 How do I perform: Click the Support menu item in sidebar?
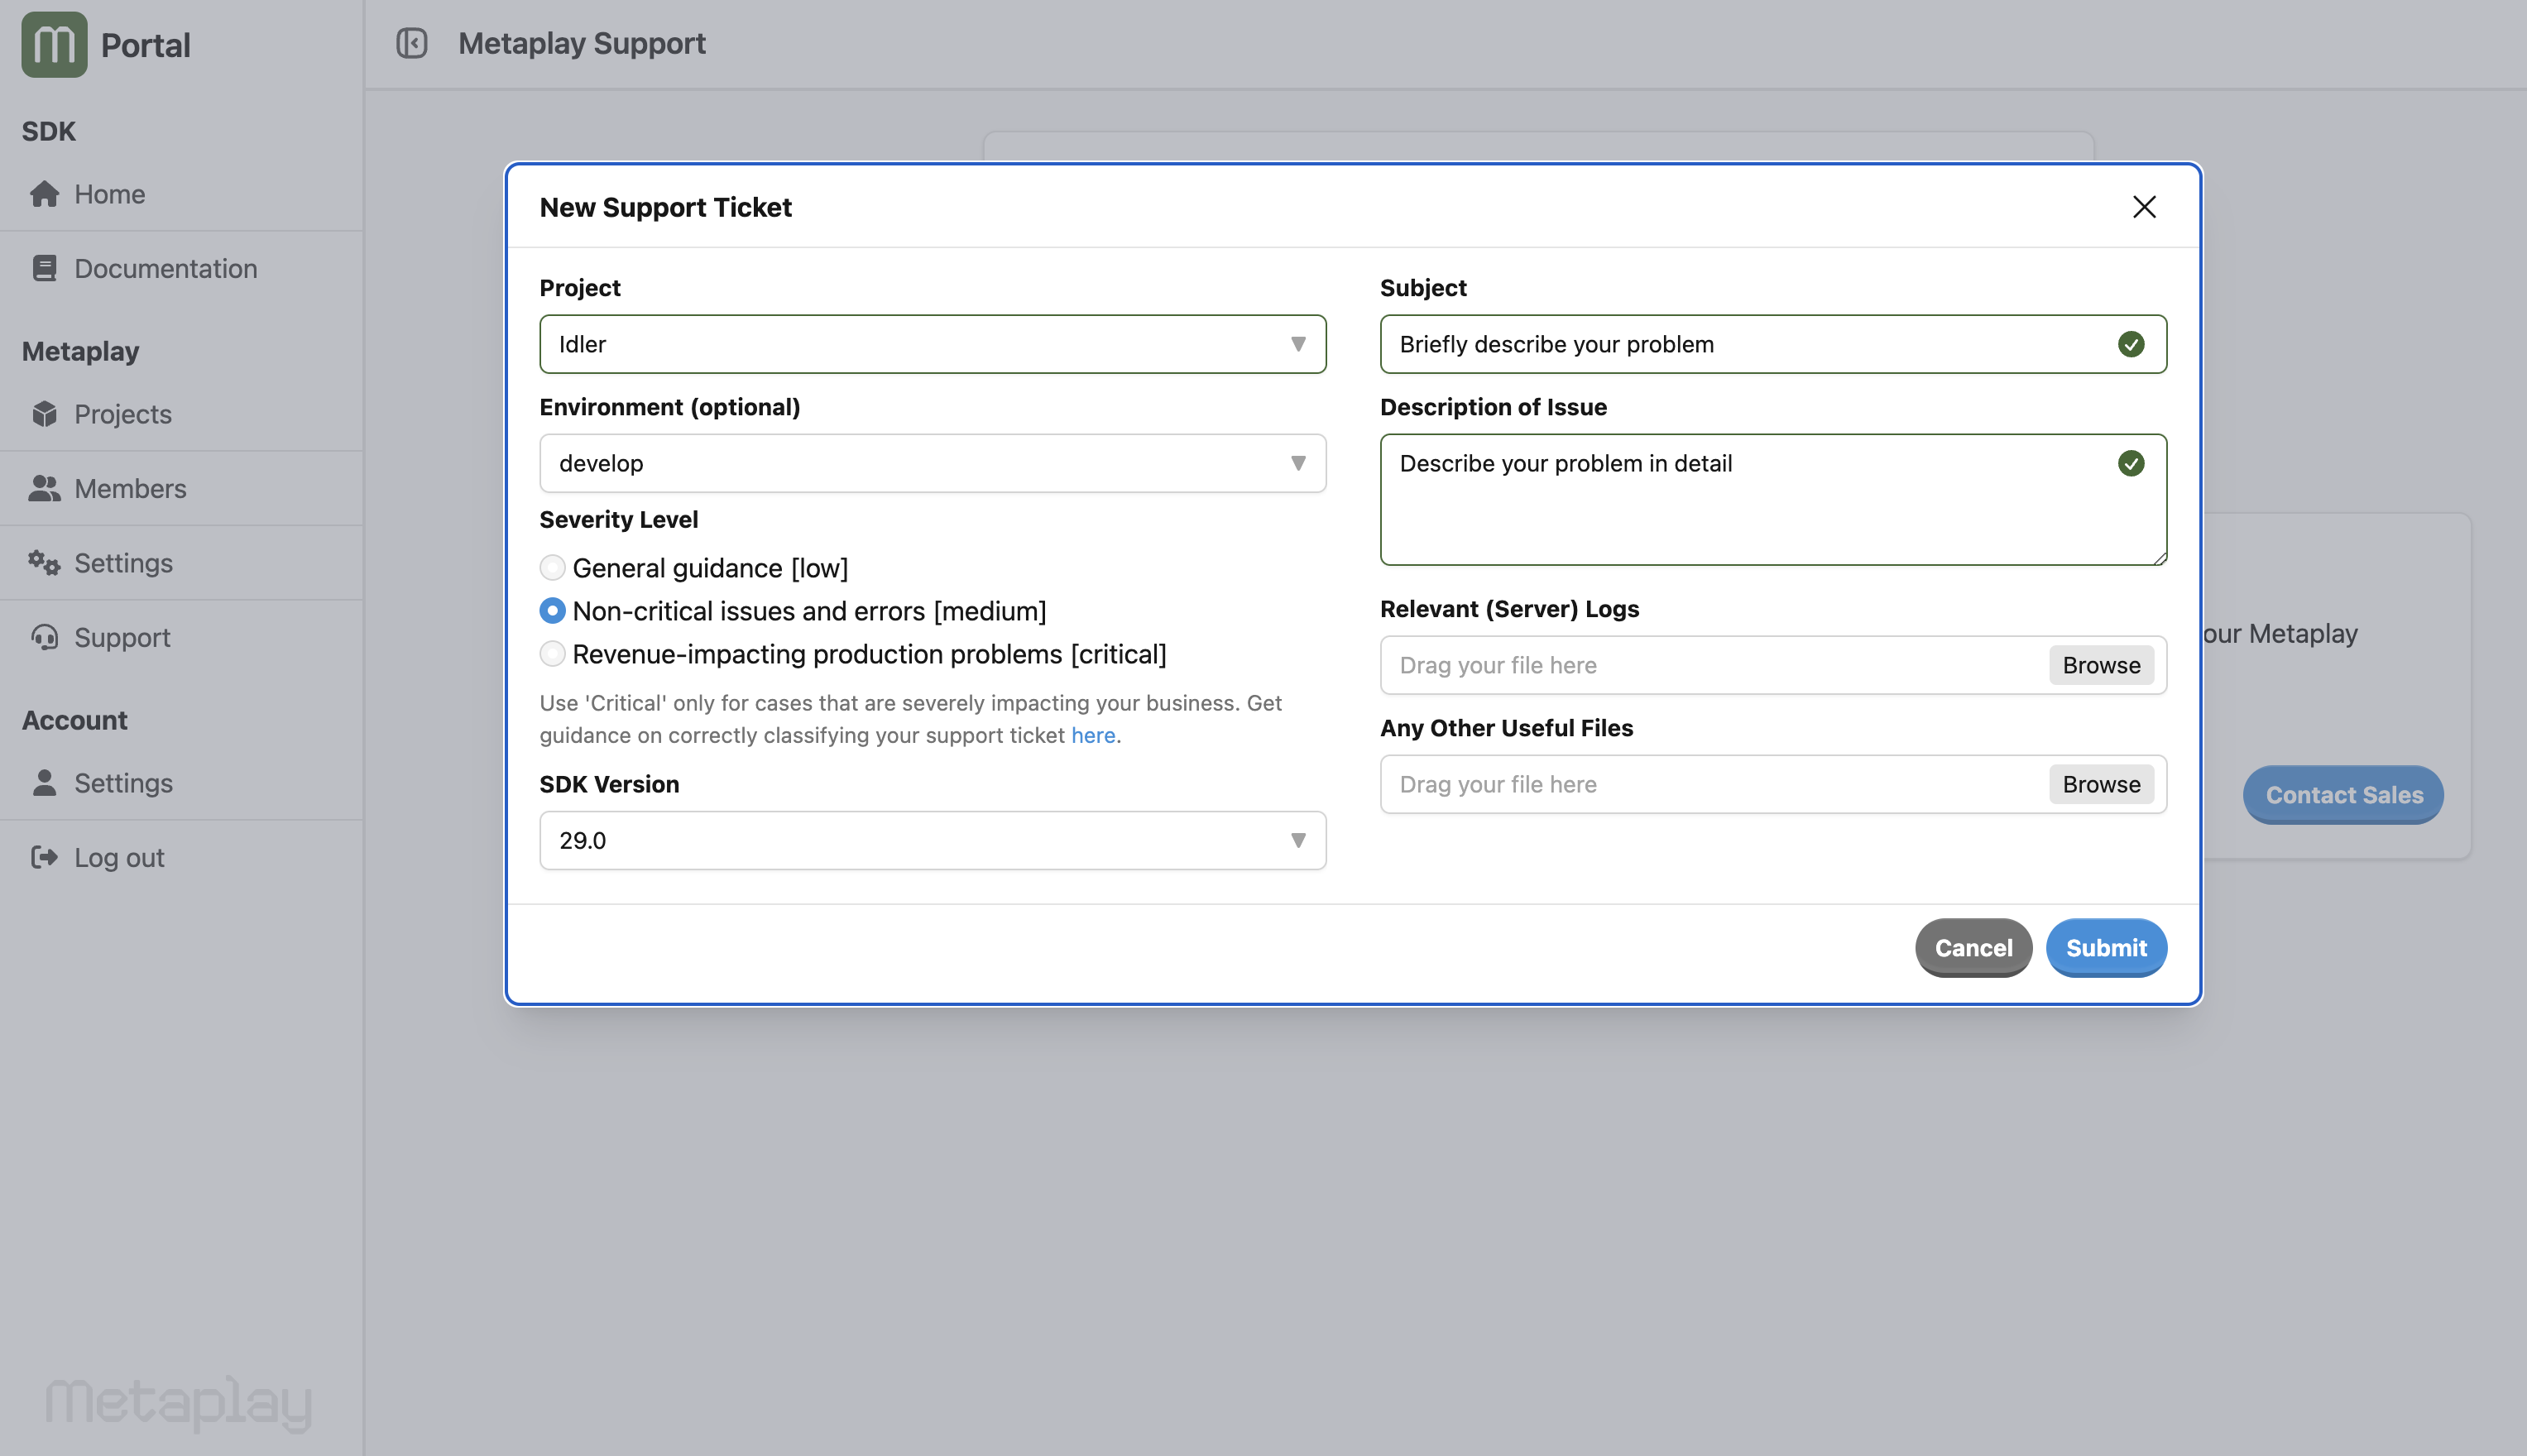pos(122,635)
